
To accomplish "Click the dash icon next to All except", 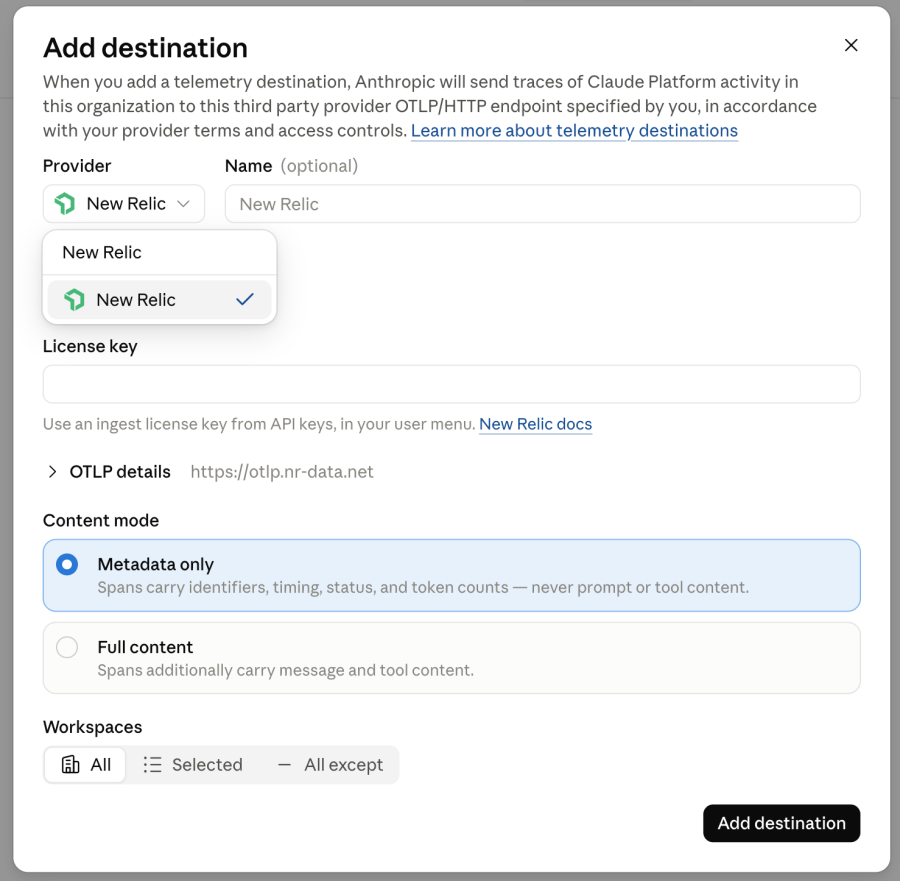I will pos(284,764).
